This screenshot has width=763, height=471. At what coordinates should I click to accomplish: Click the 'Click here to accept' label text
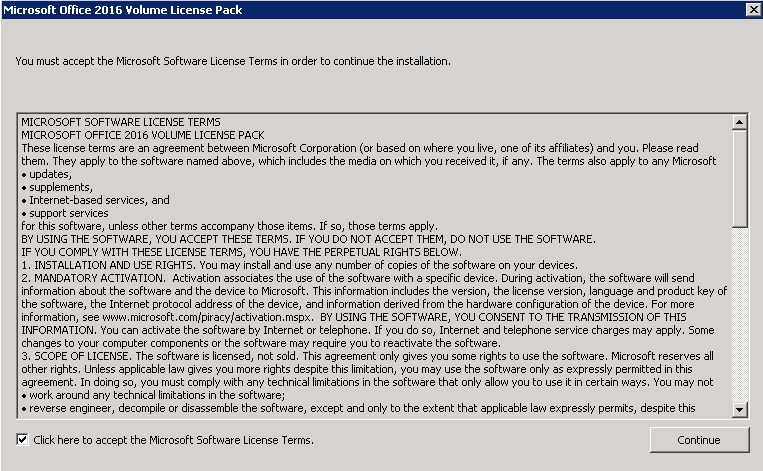173,440
